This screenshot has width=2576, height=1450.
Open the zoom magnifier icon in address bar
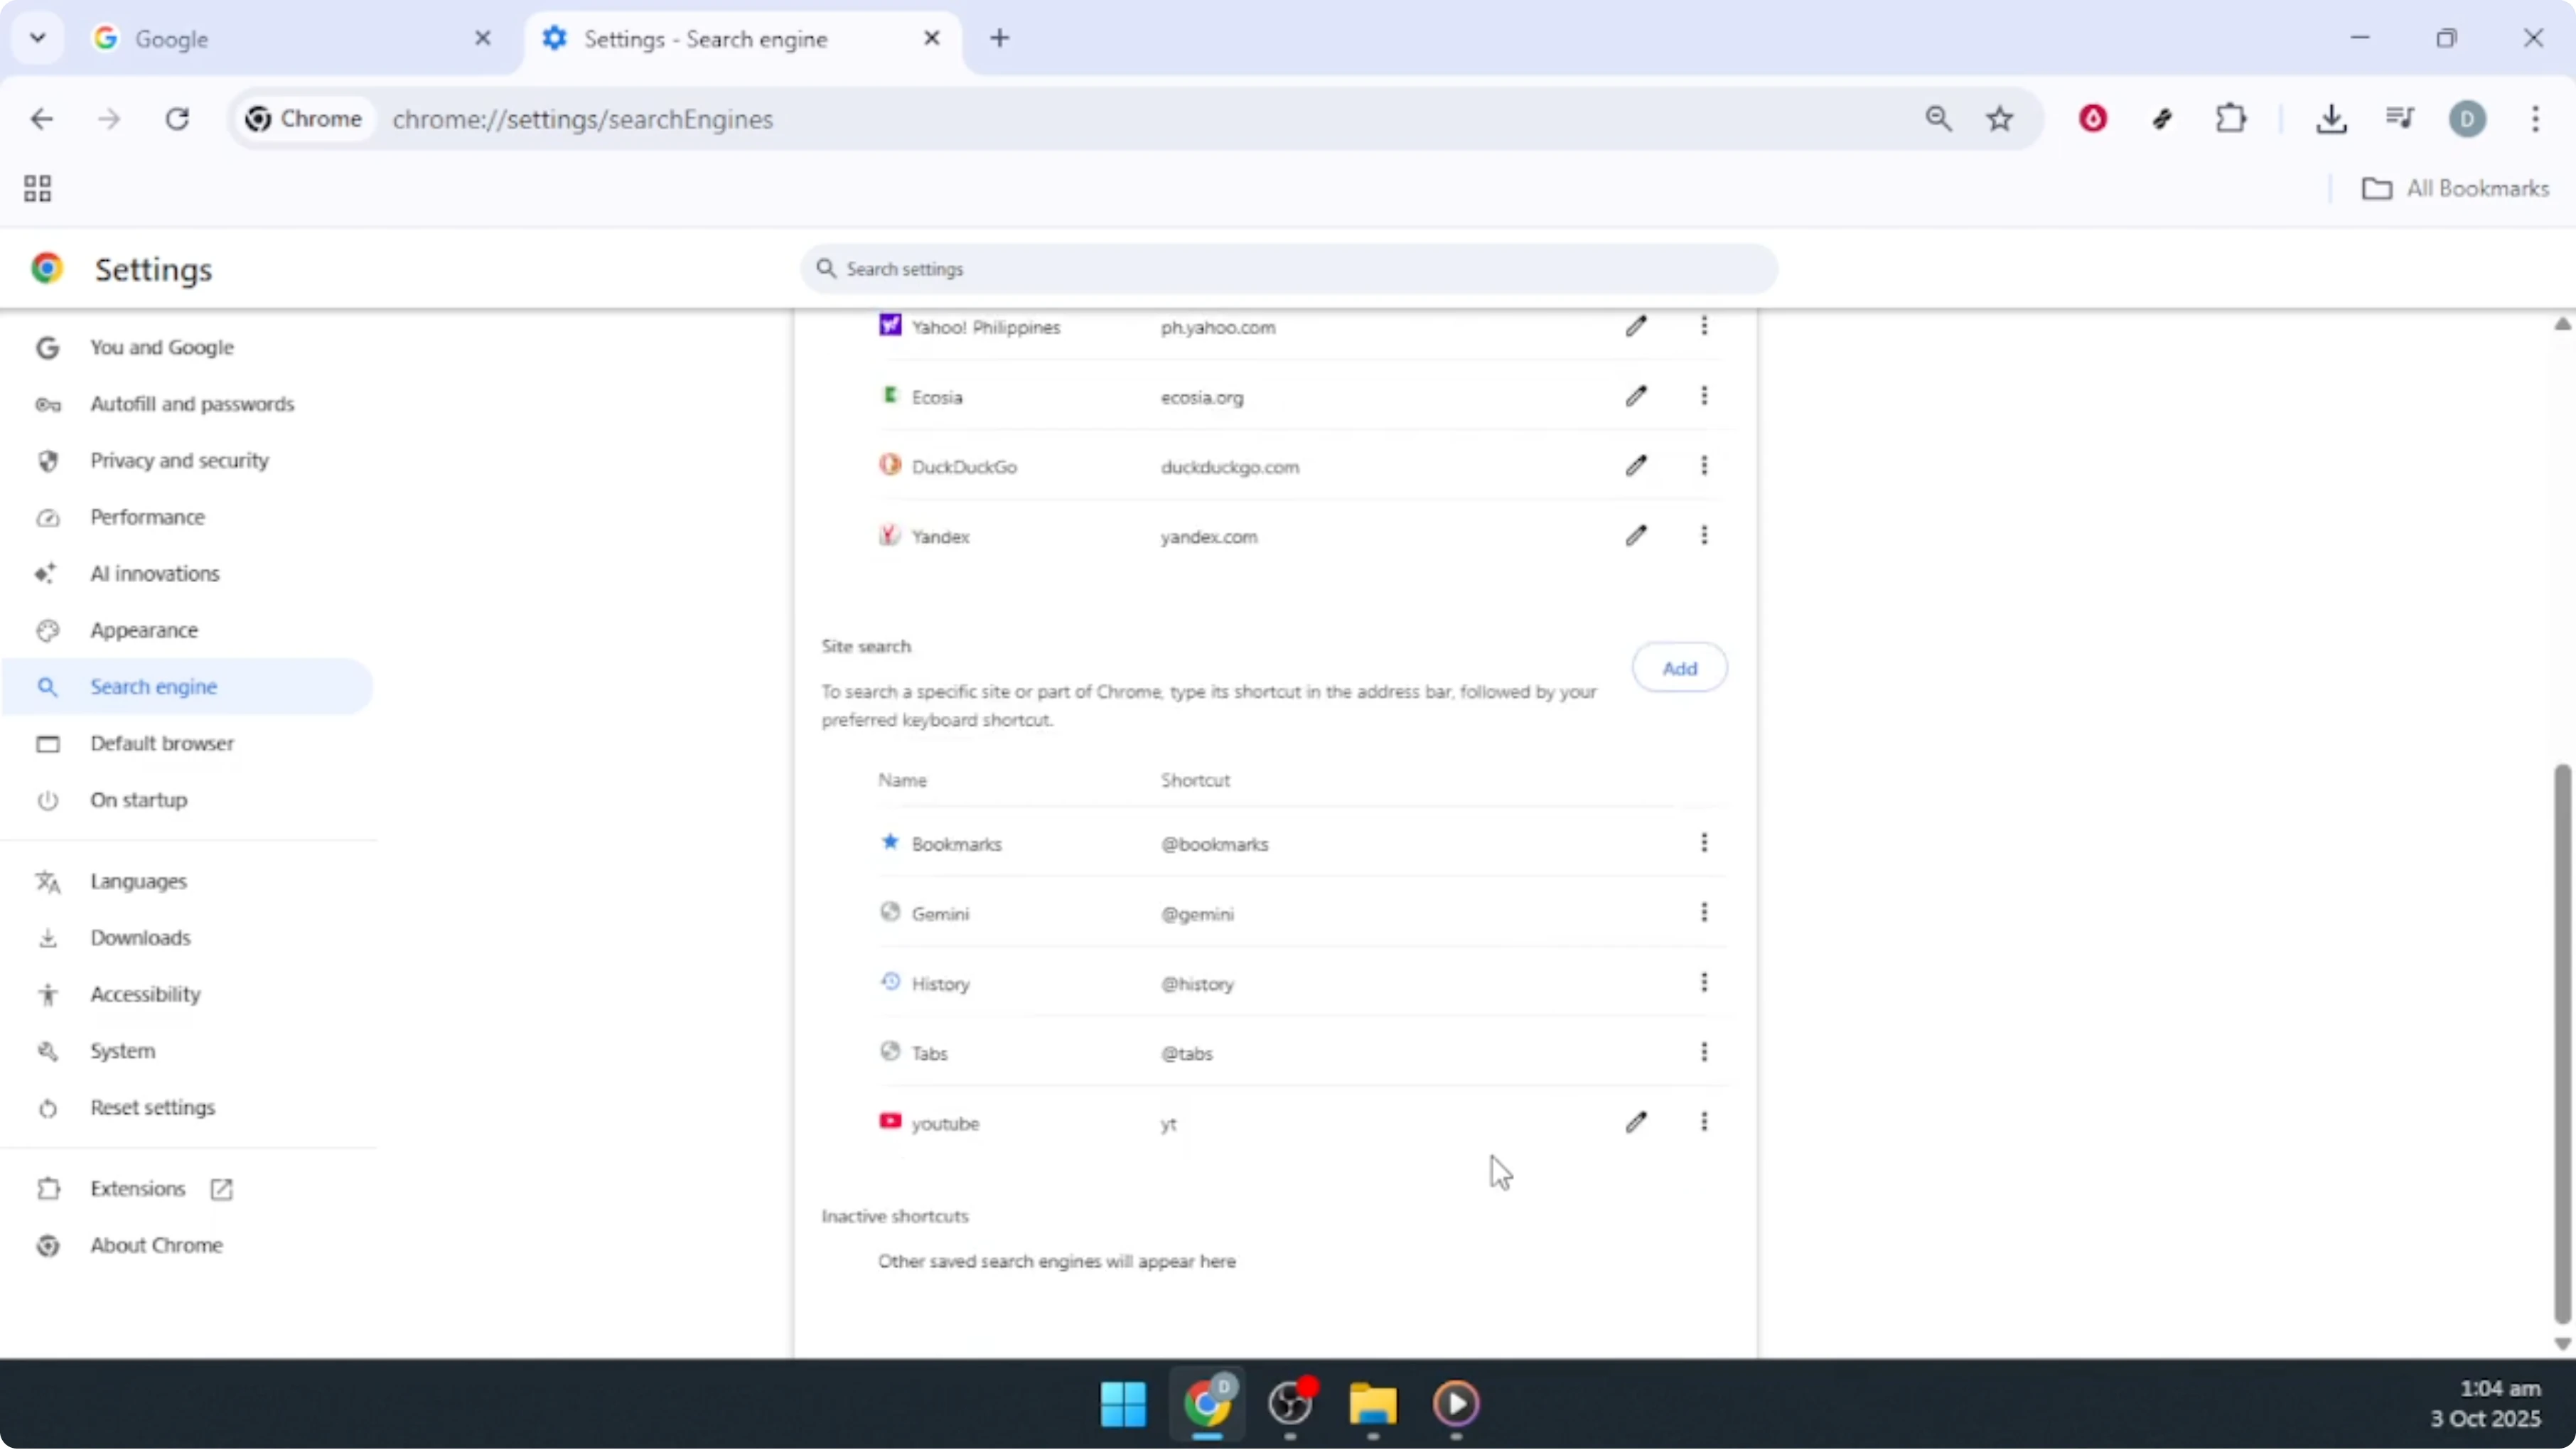[1938, 119]
